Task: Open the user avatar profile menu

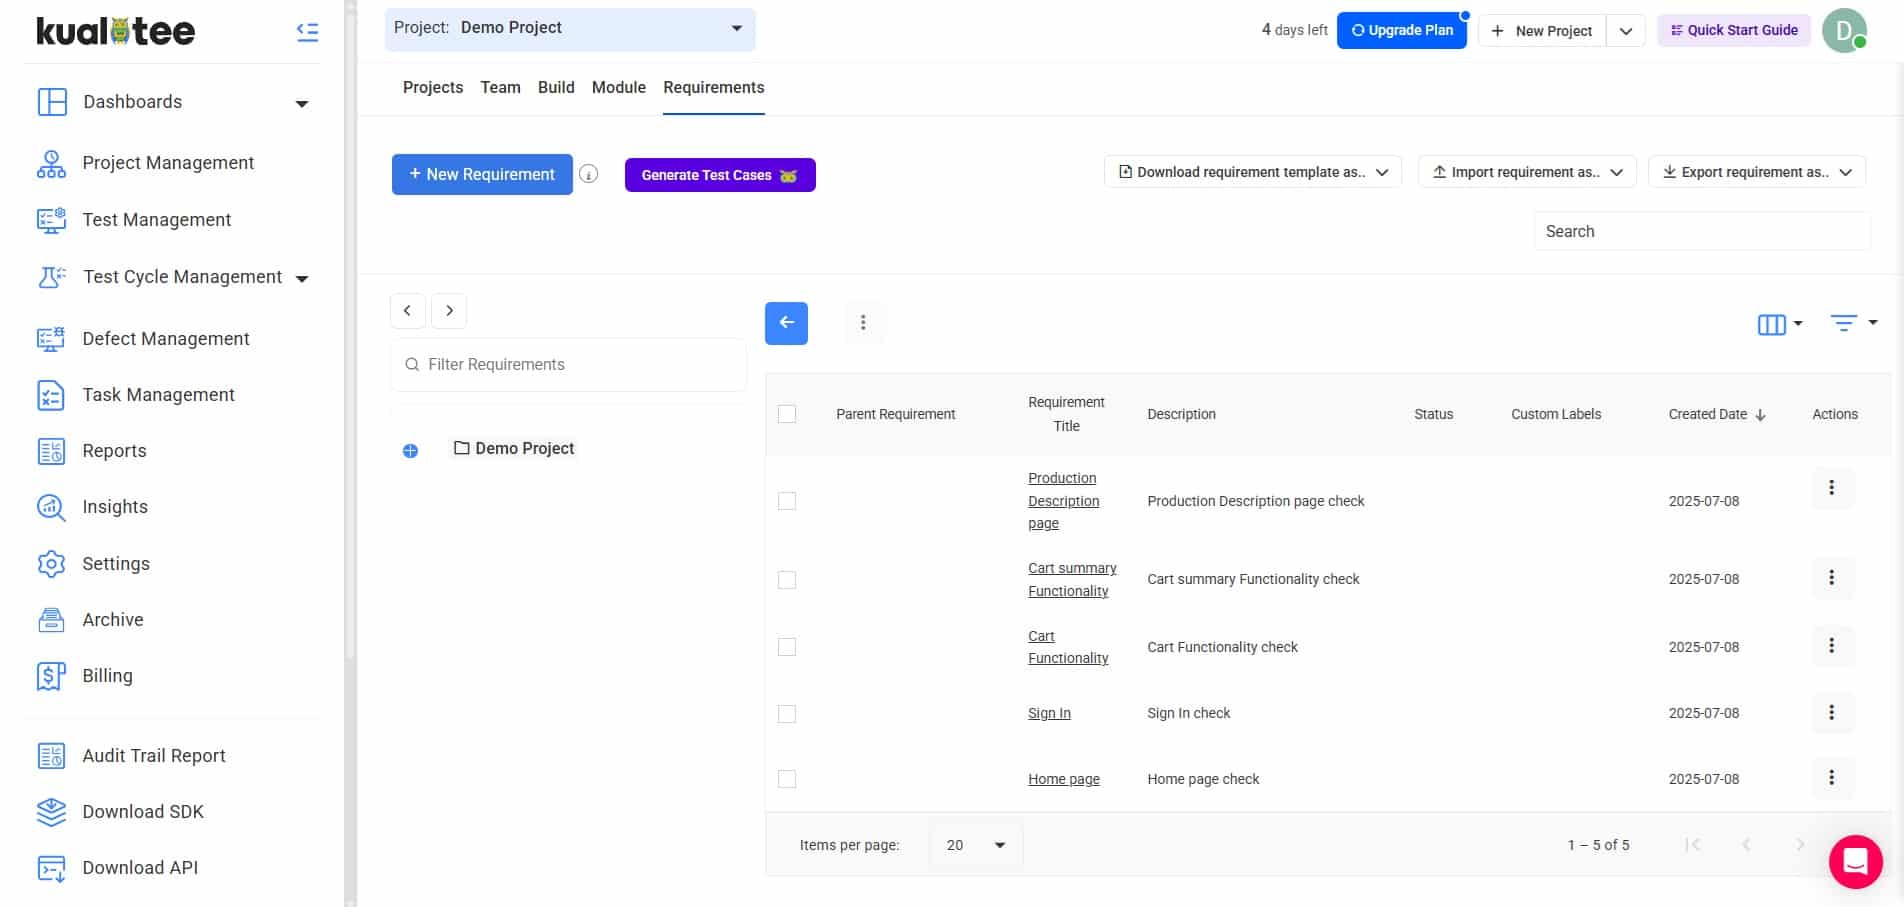Action: pyautogui.click(x=1844, y=30)
